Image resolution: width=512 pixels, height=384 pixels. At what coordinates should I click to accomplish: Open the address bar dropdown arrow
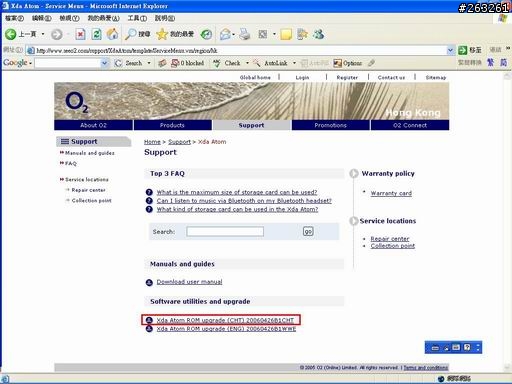450,50
